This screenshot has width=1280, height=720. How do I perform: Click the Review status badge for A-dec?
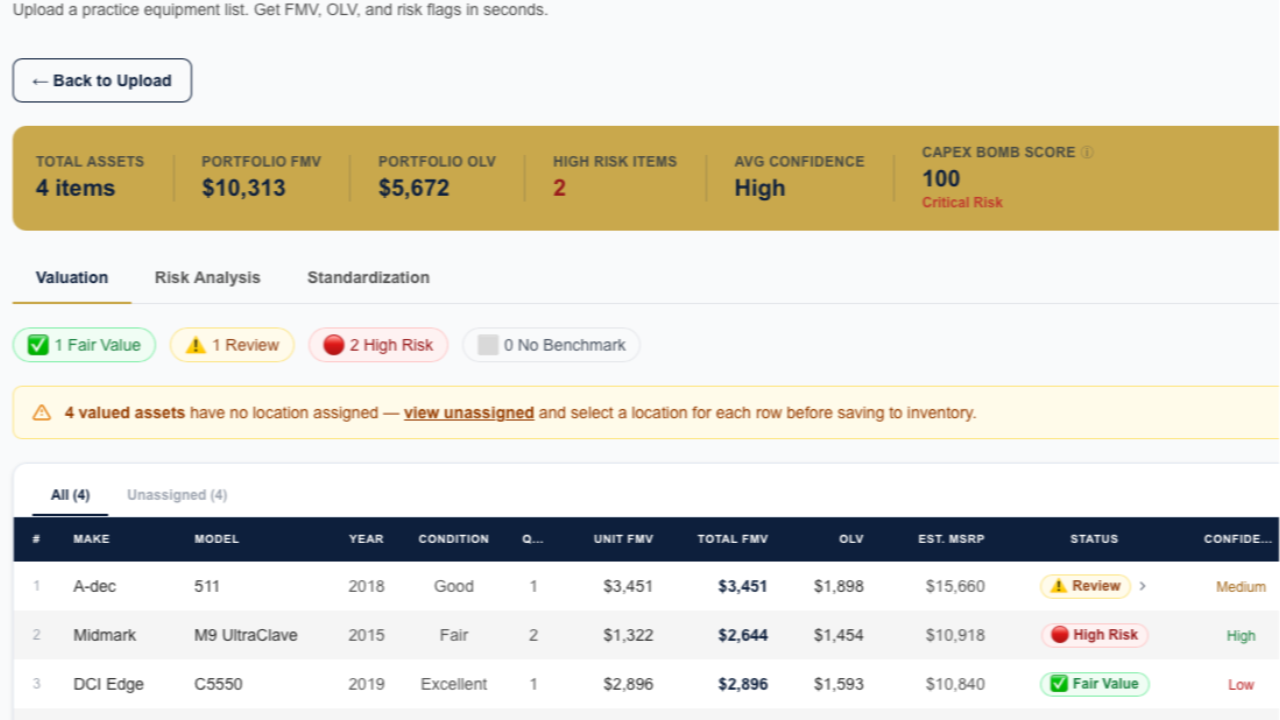point(1086,586)
